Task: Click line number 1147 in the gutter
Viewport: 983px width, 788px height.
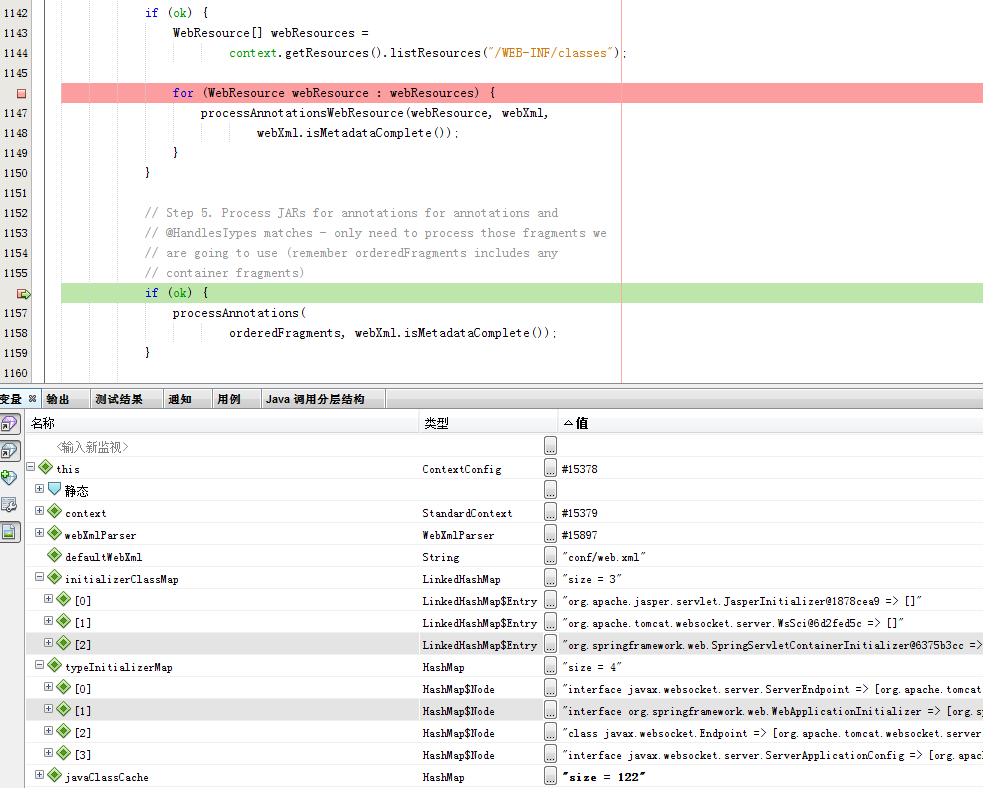Action: click(x=16, y=113)
